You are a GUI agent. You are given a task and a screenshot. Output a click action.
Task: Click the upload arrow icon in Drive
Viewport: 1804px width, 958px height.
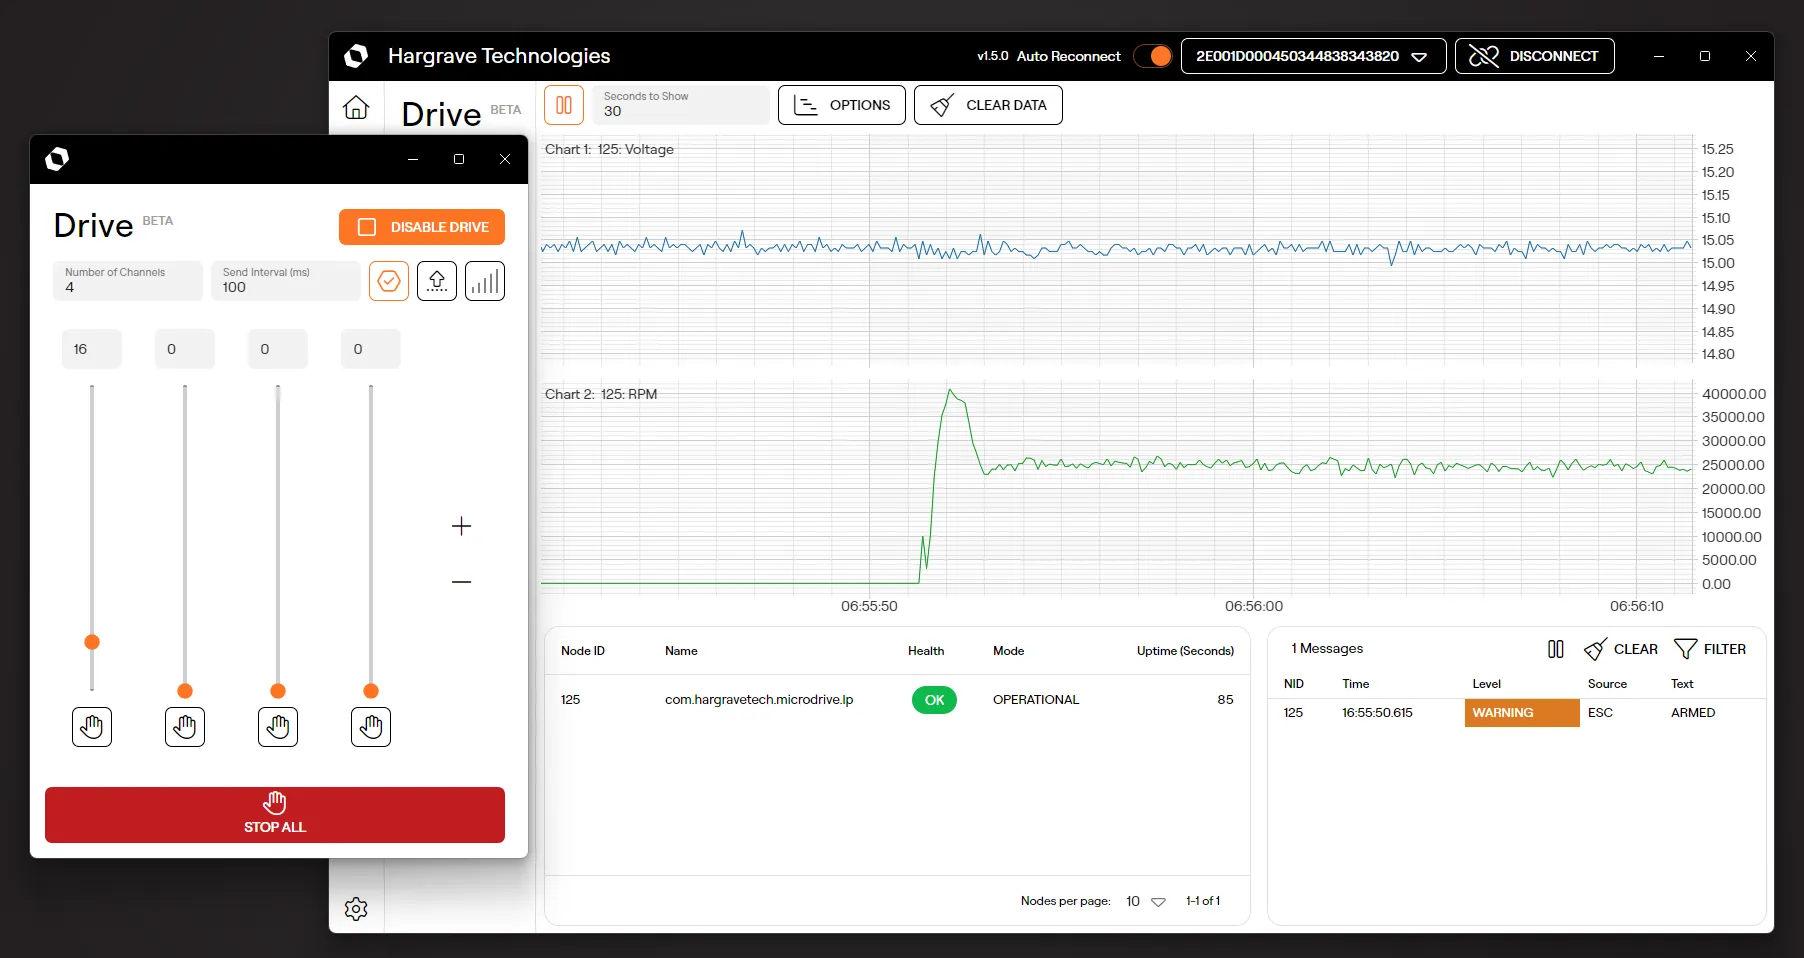click(437, 281)
